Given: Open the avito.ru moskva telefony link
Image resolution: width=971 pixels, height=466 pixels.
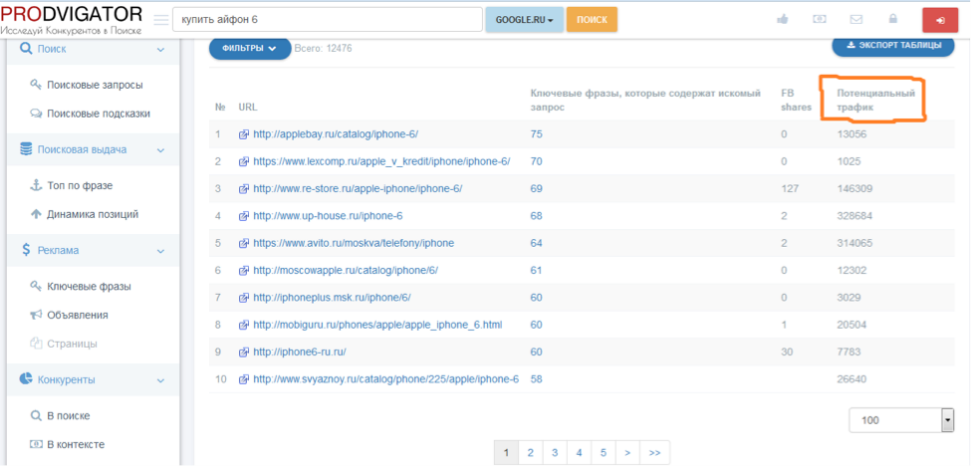Looking at the screenshot, I should click(354, 243).
